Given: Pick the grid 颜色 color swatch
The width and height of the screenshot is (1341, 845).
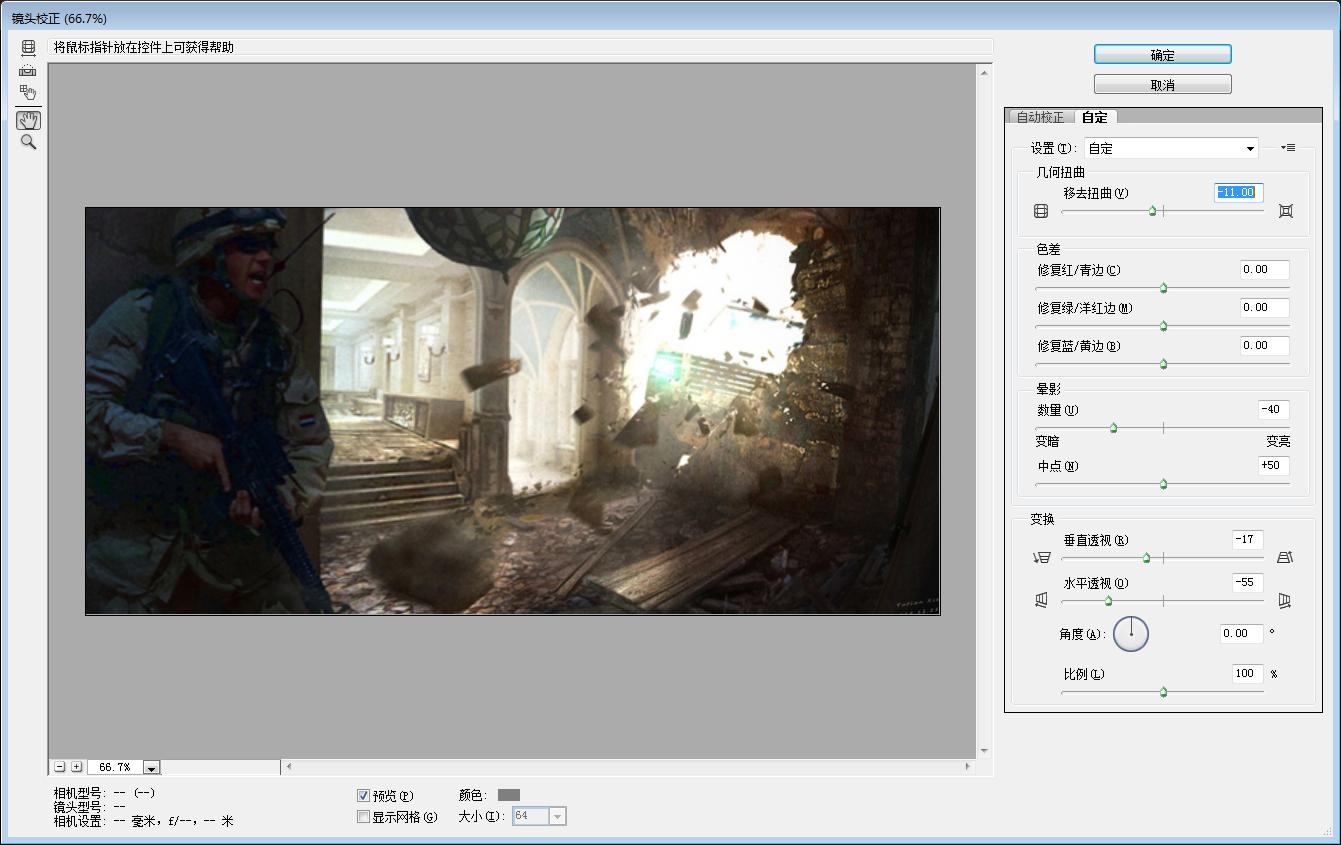Looking at the screenshot, I should pyautogui.click(x=509, y=795).
